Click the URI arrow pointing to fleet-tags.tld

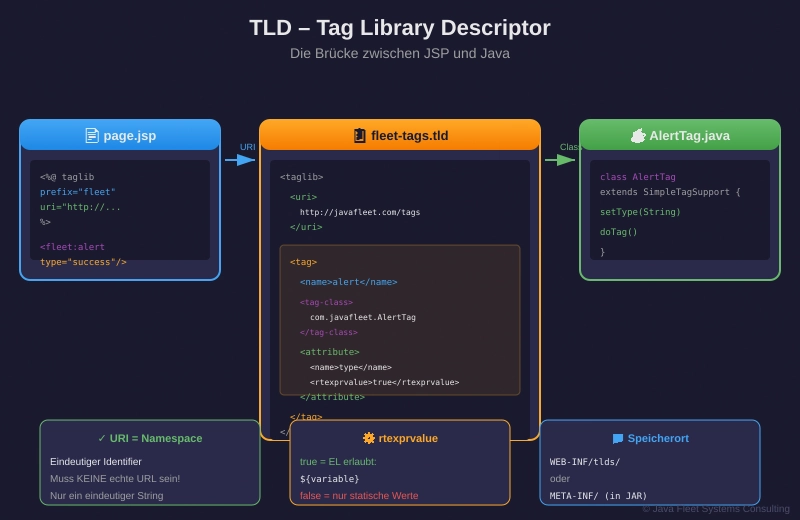240,159
